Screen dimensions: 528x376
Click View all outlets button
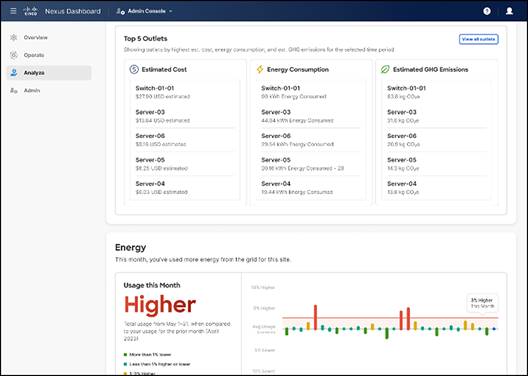pos(478,39)
